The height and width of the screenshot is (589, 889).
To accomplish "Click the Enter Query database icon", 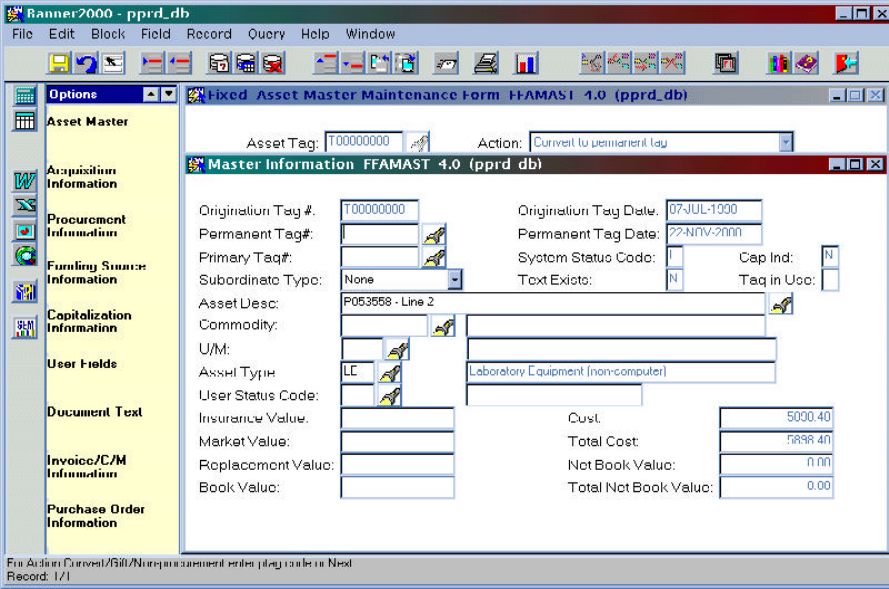I will pos(219,63).
